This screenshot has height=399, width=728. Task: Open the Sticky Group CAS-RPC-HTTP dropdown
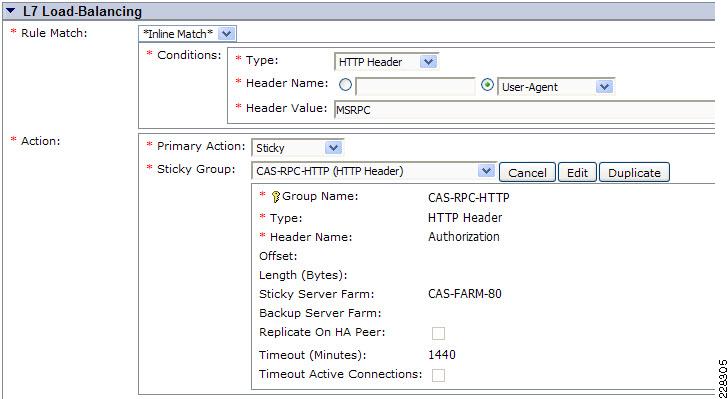pyautogui.click(x=374, y=171)
